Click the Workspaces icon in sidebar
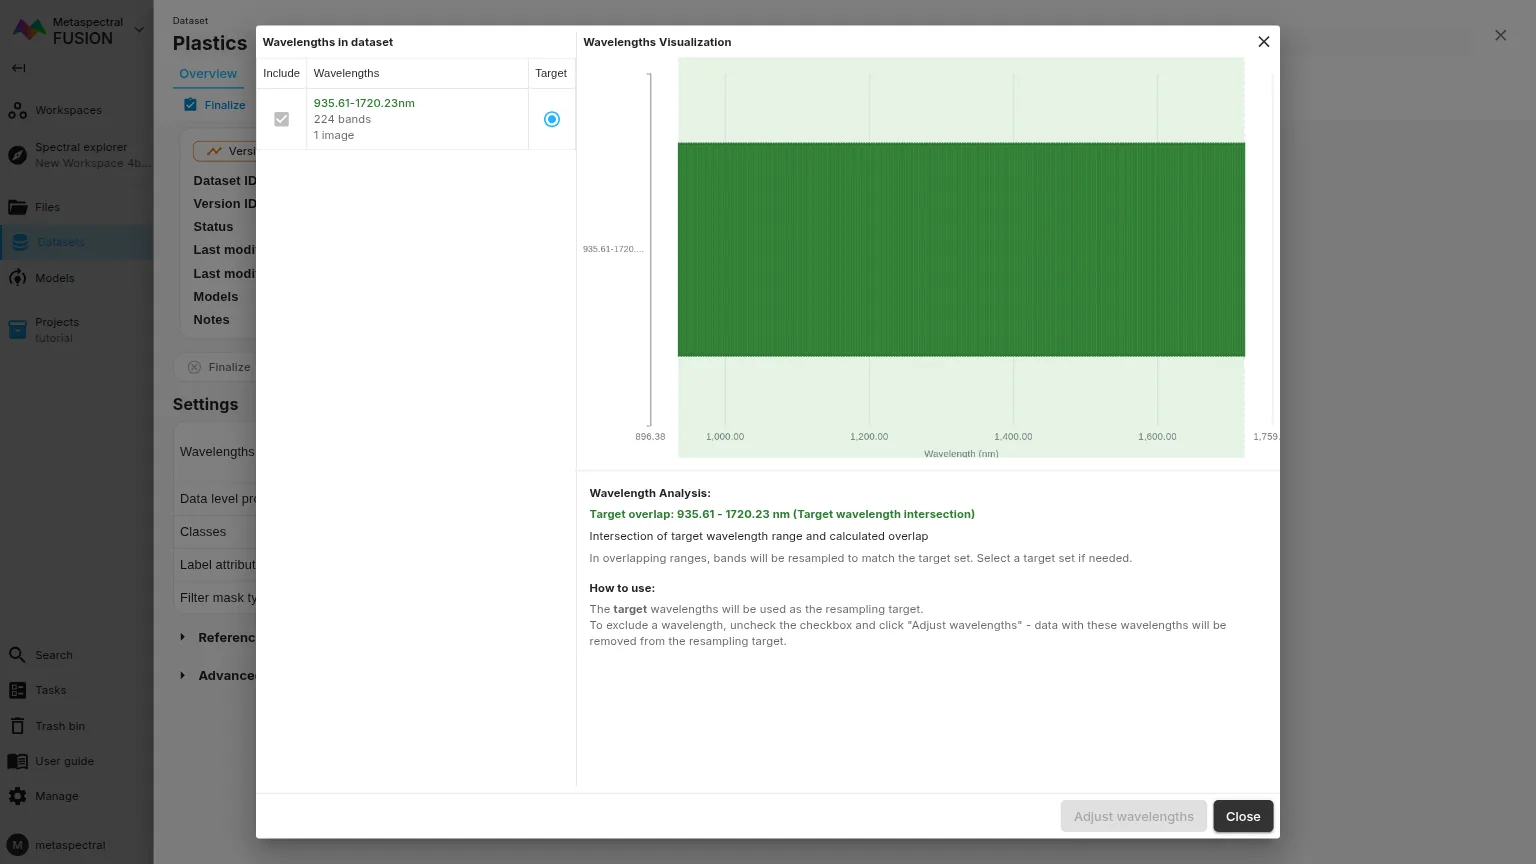Image resolution: width=1536 pixels, height=864 pixels. click(x=18, y=110)
